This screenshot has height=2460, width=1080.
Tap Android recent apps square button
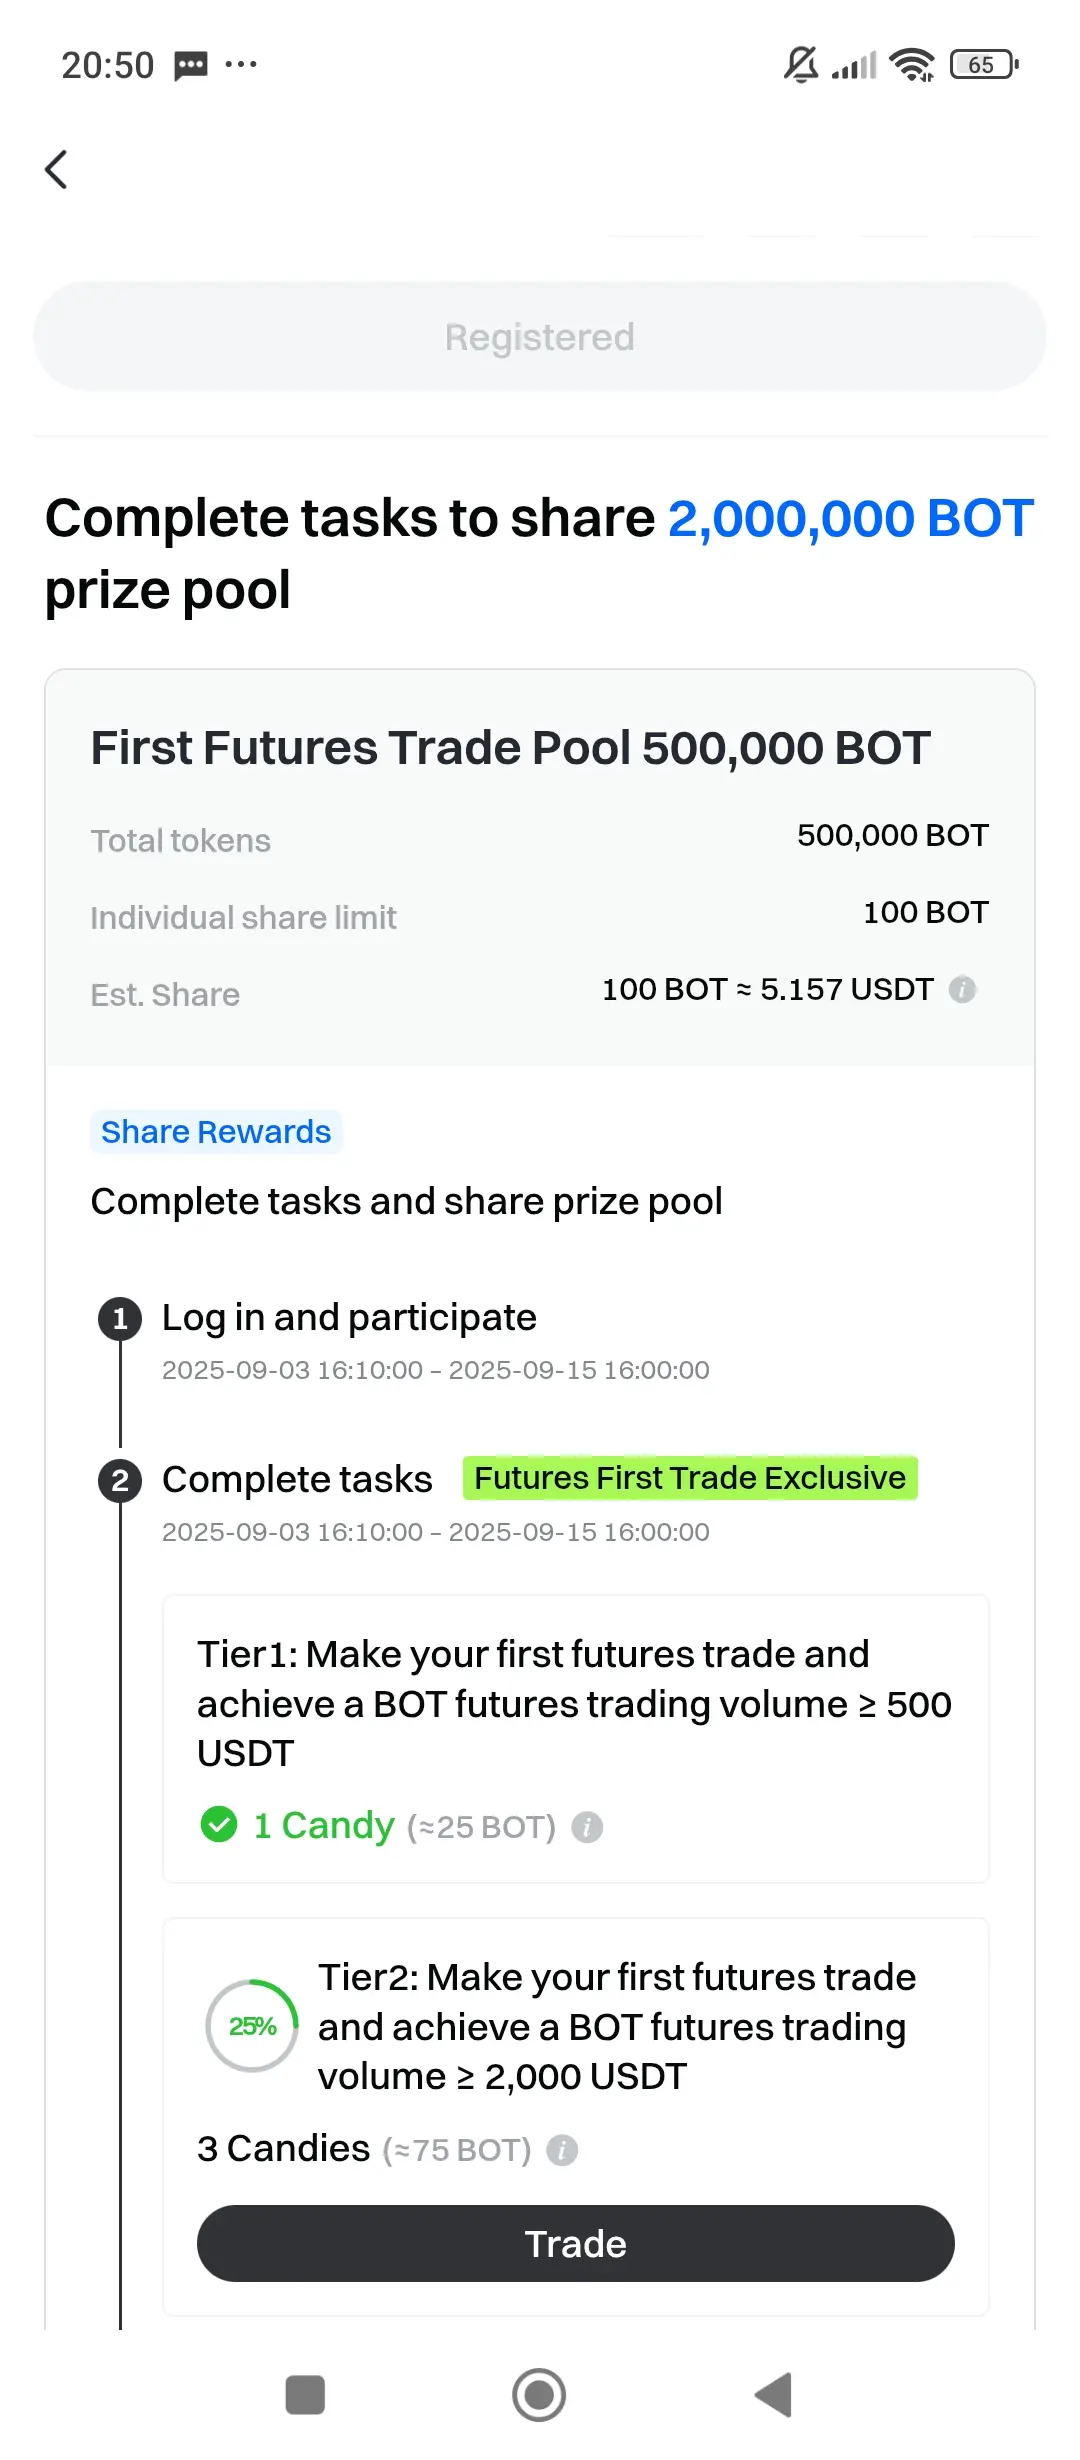click(305, 2395)
